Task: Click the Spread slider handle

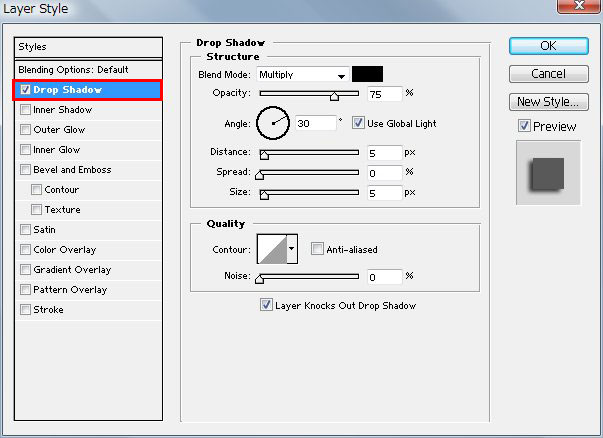Action: [x=260, y=175]
